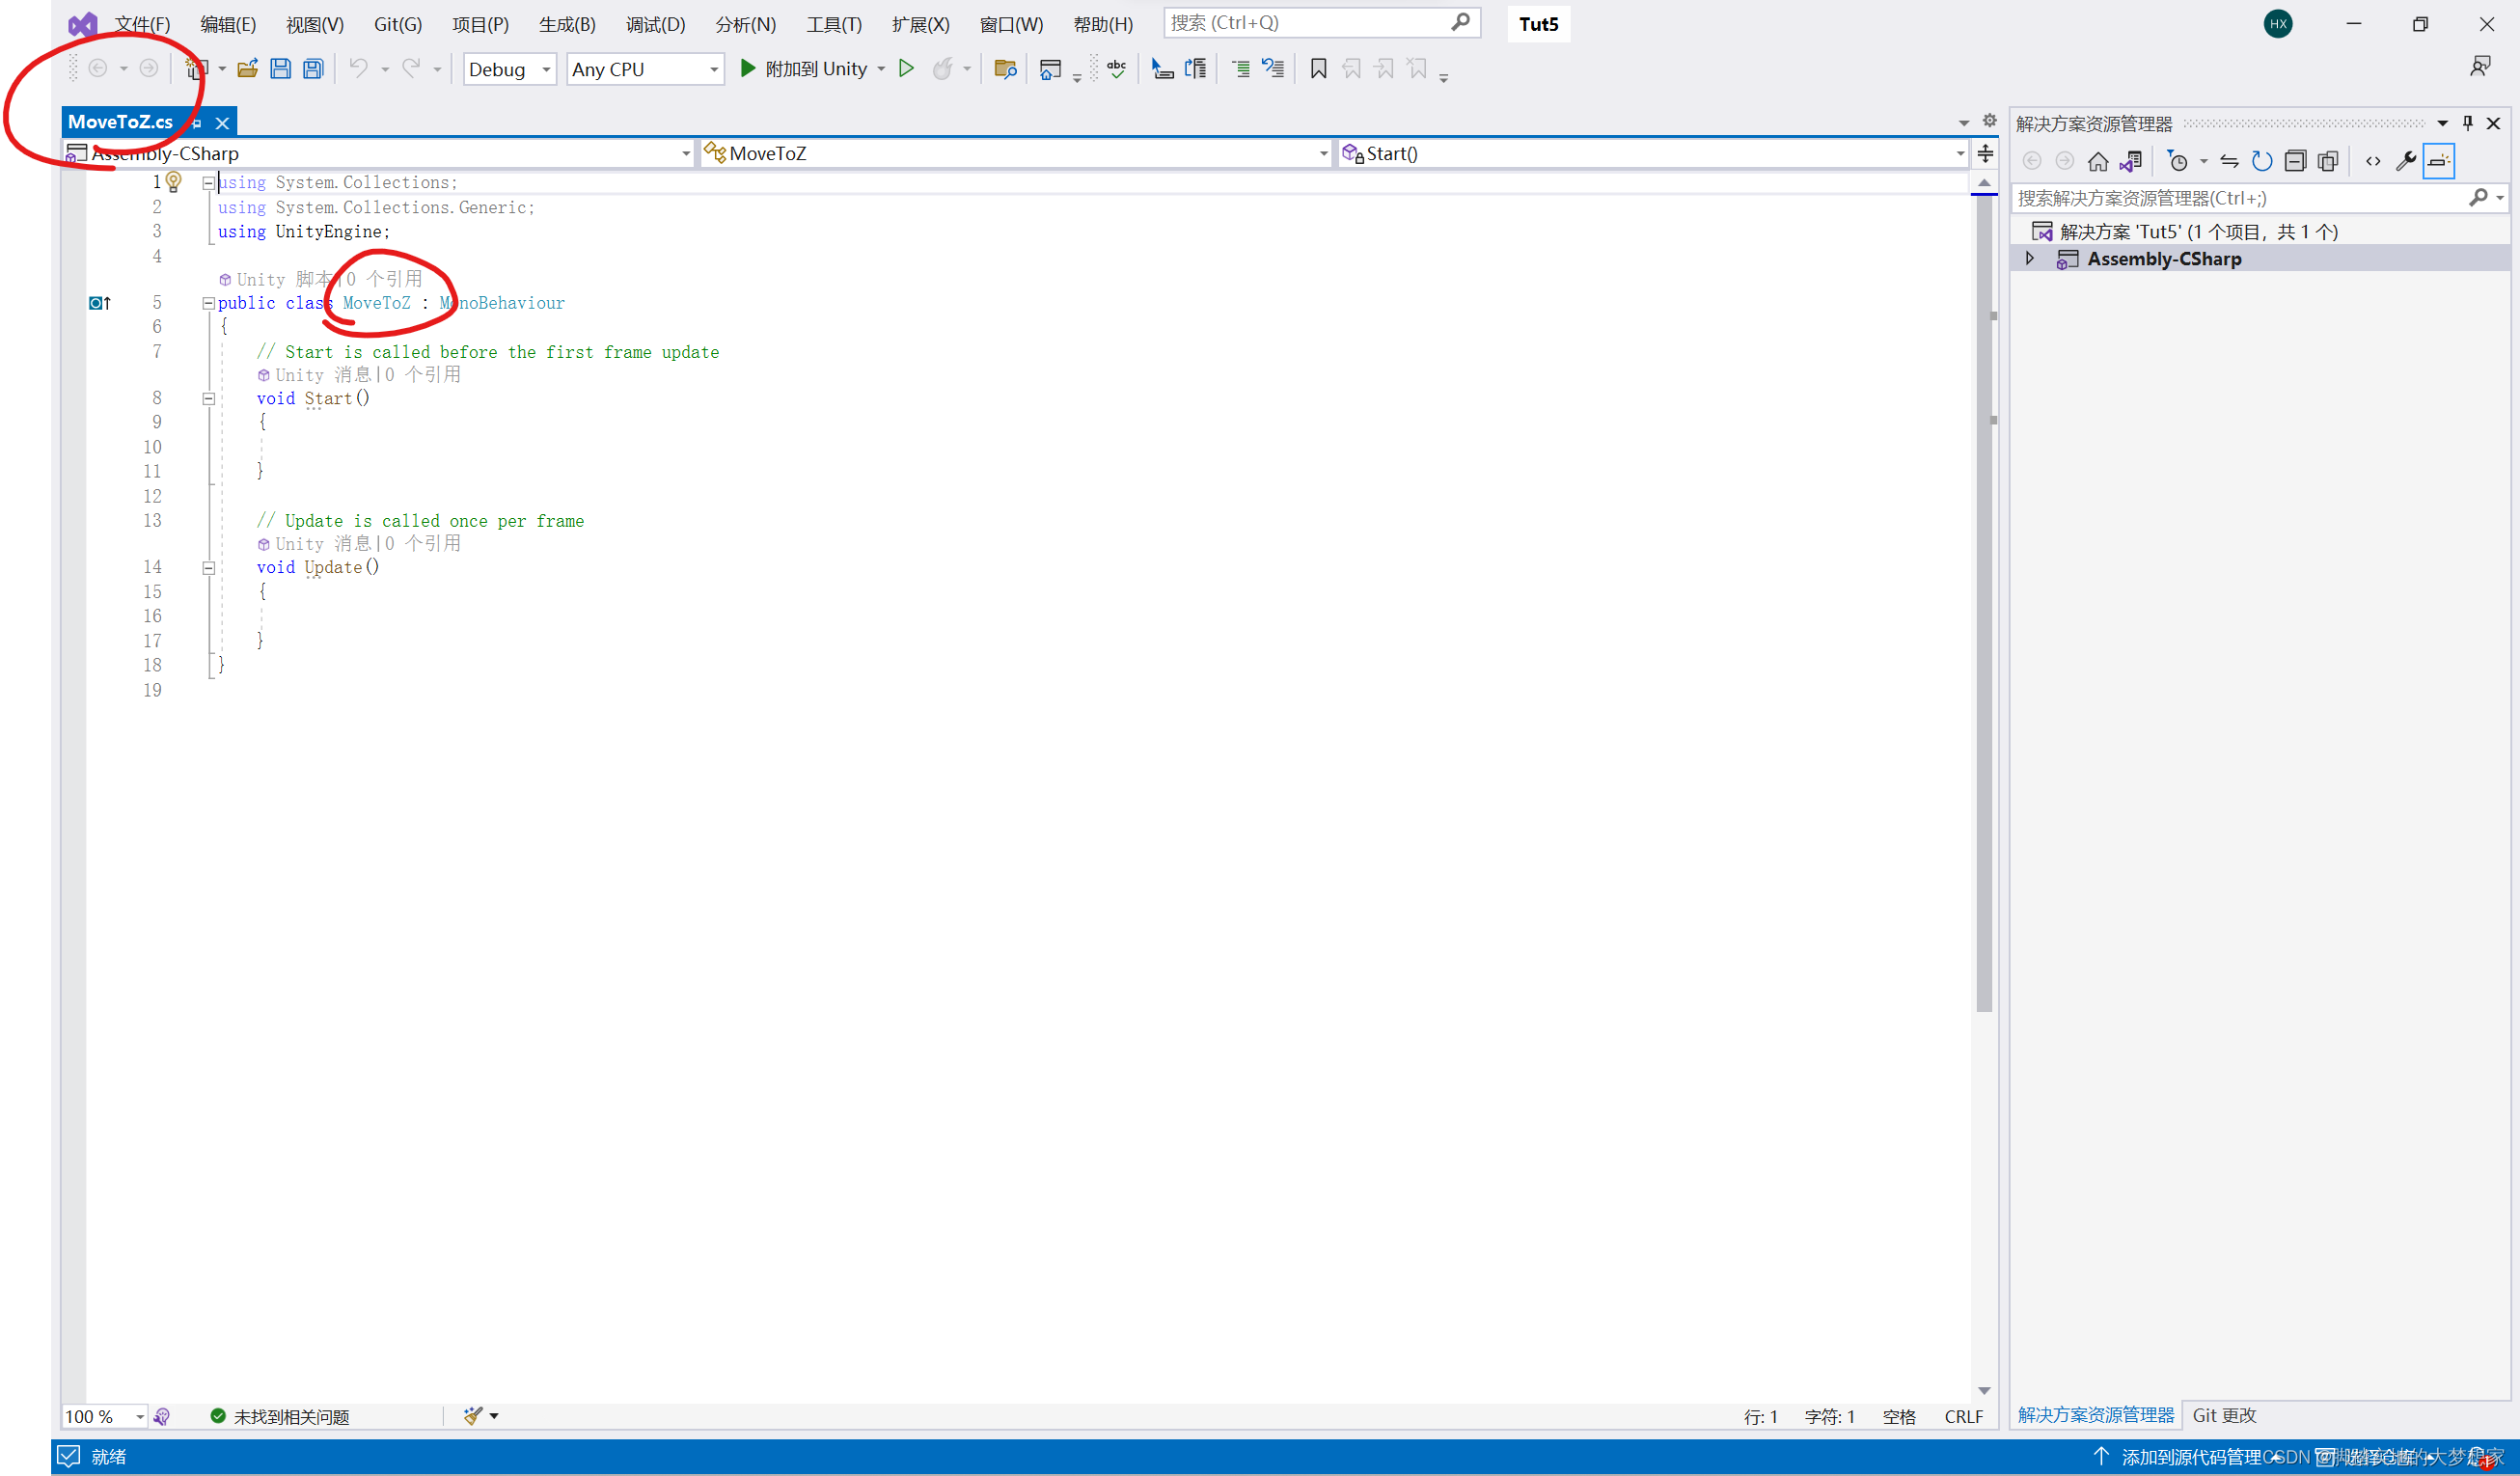The width and height of the screenshot is (2520, 1476).
Task: Click the abc spell-check toolbar icon
Action: click(x=1117, y=69)
